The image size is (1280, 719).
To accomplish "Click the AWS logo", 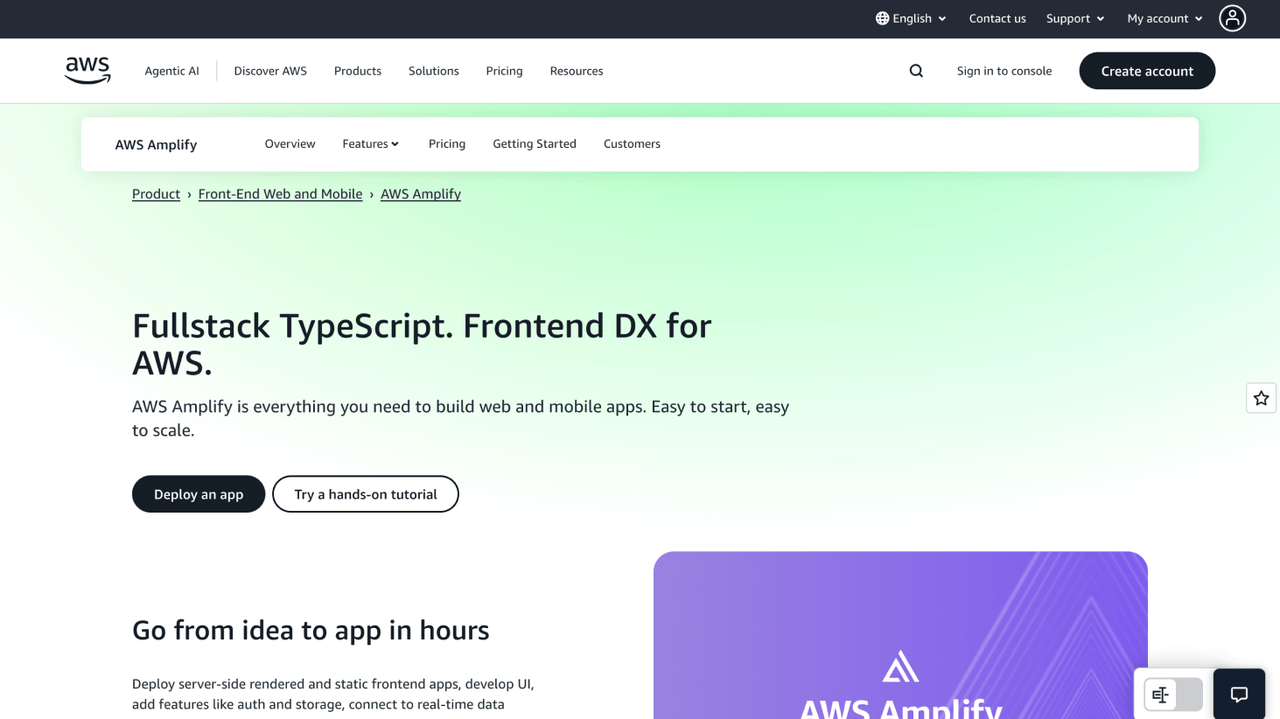I will coord(87,70).
